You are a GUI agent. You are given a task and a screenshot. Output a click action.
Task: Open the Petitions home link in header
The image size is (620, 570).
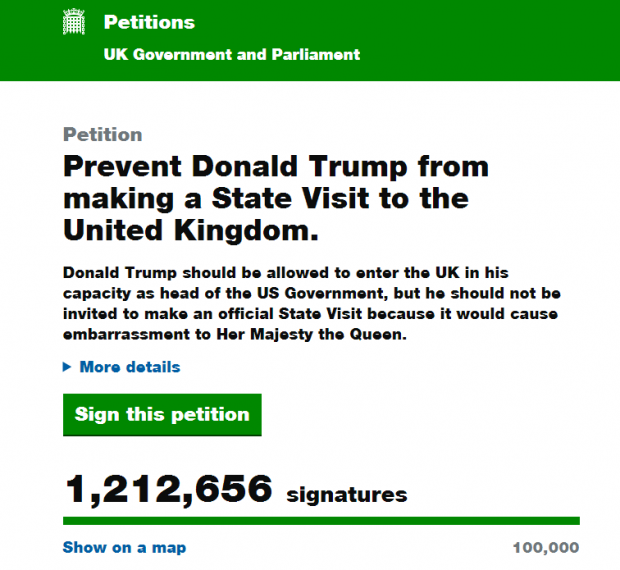tap(149, 22)
